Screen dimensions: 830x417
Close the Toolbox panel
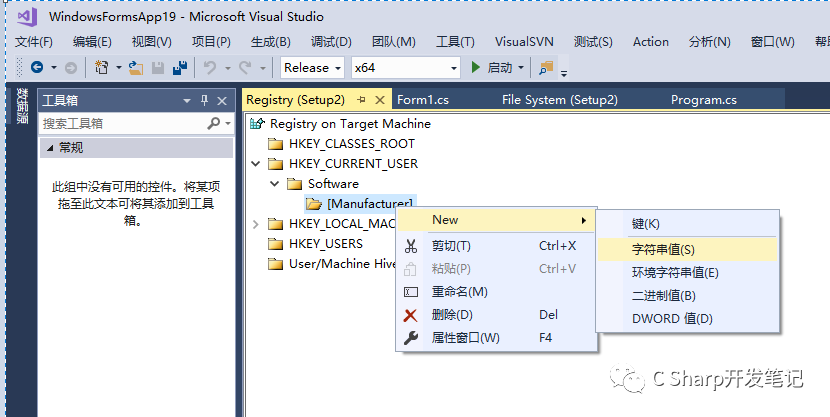[222, 101]
